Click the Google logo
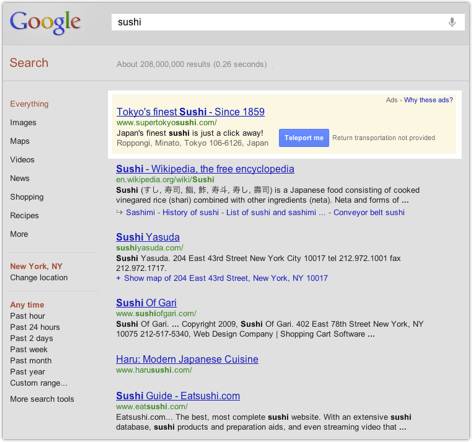Screen dimensions: 472x442 coord(45,22)
